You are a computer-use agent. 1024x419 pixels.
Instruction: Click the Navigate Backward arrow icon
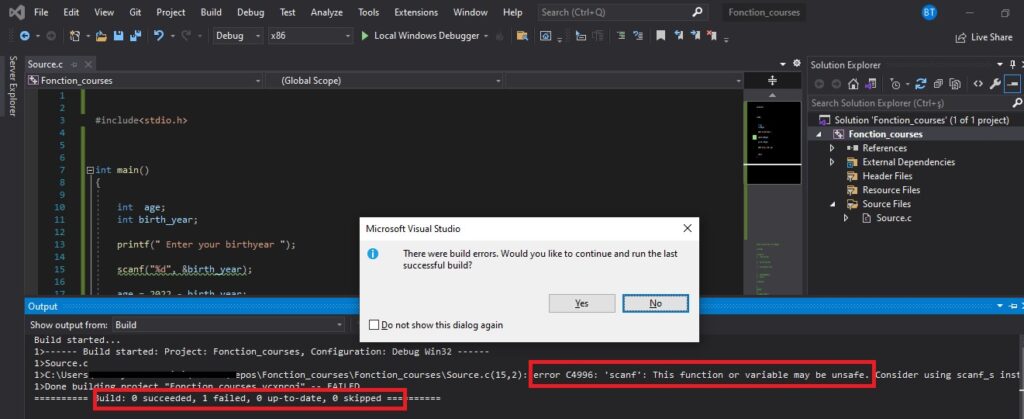(24, 36)
